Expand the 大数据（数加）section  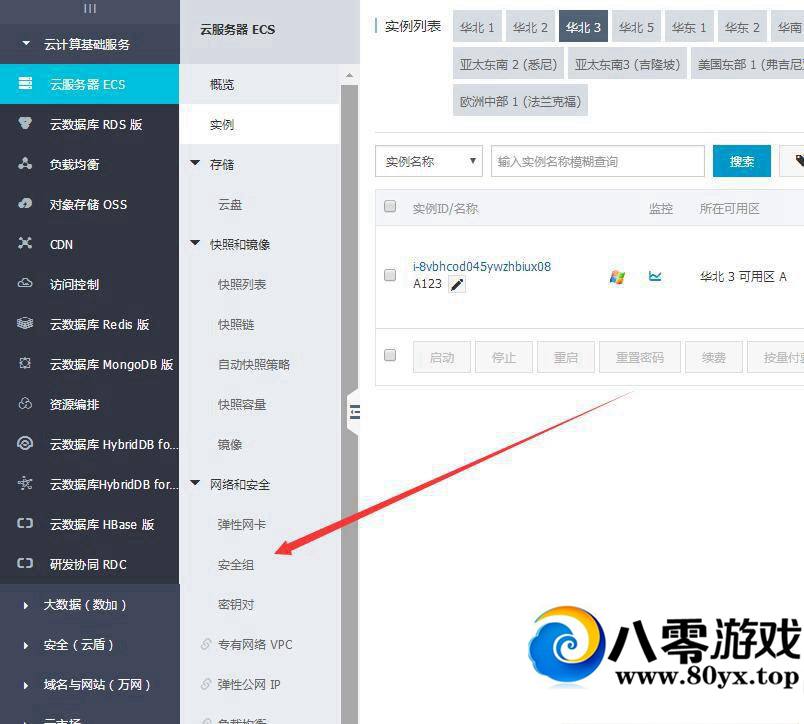[26, 605]
